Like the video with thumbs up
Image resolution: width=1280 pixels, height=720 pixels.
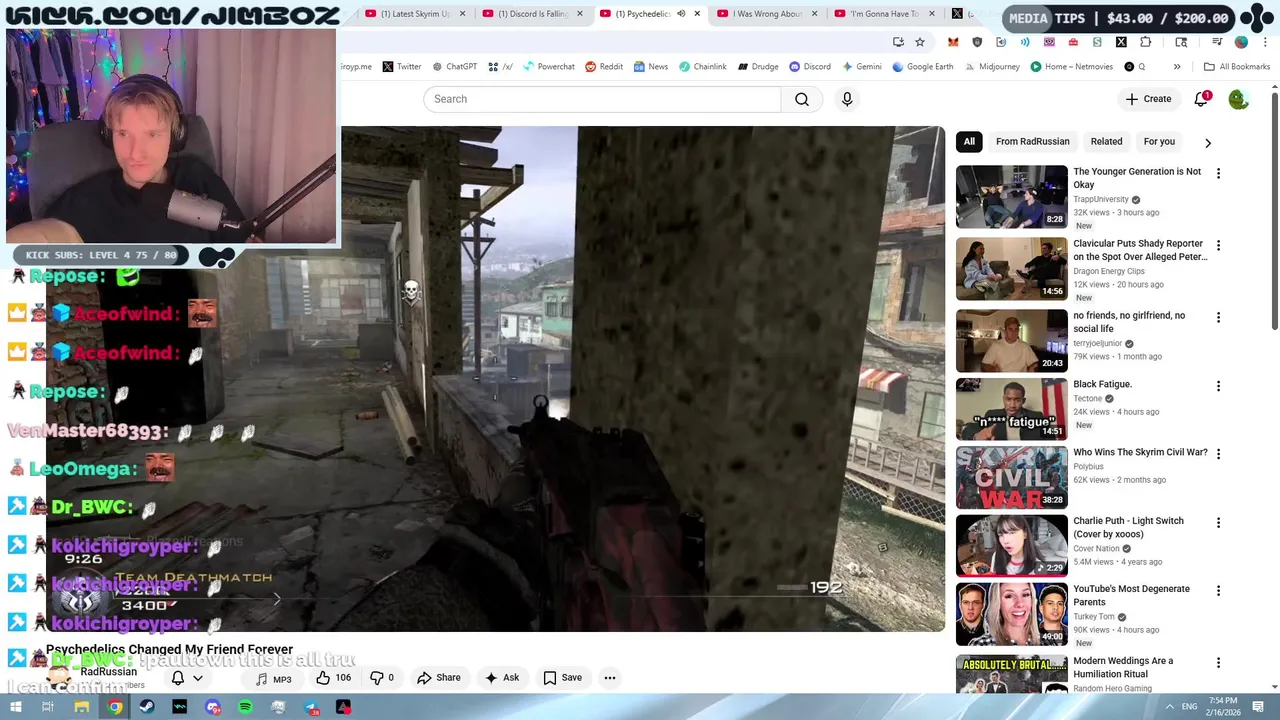pos(334,678)
